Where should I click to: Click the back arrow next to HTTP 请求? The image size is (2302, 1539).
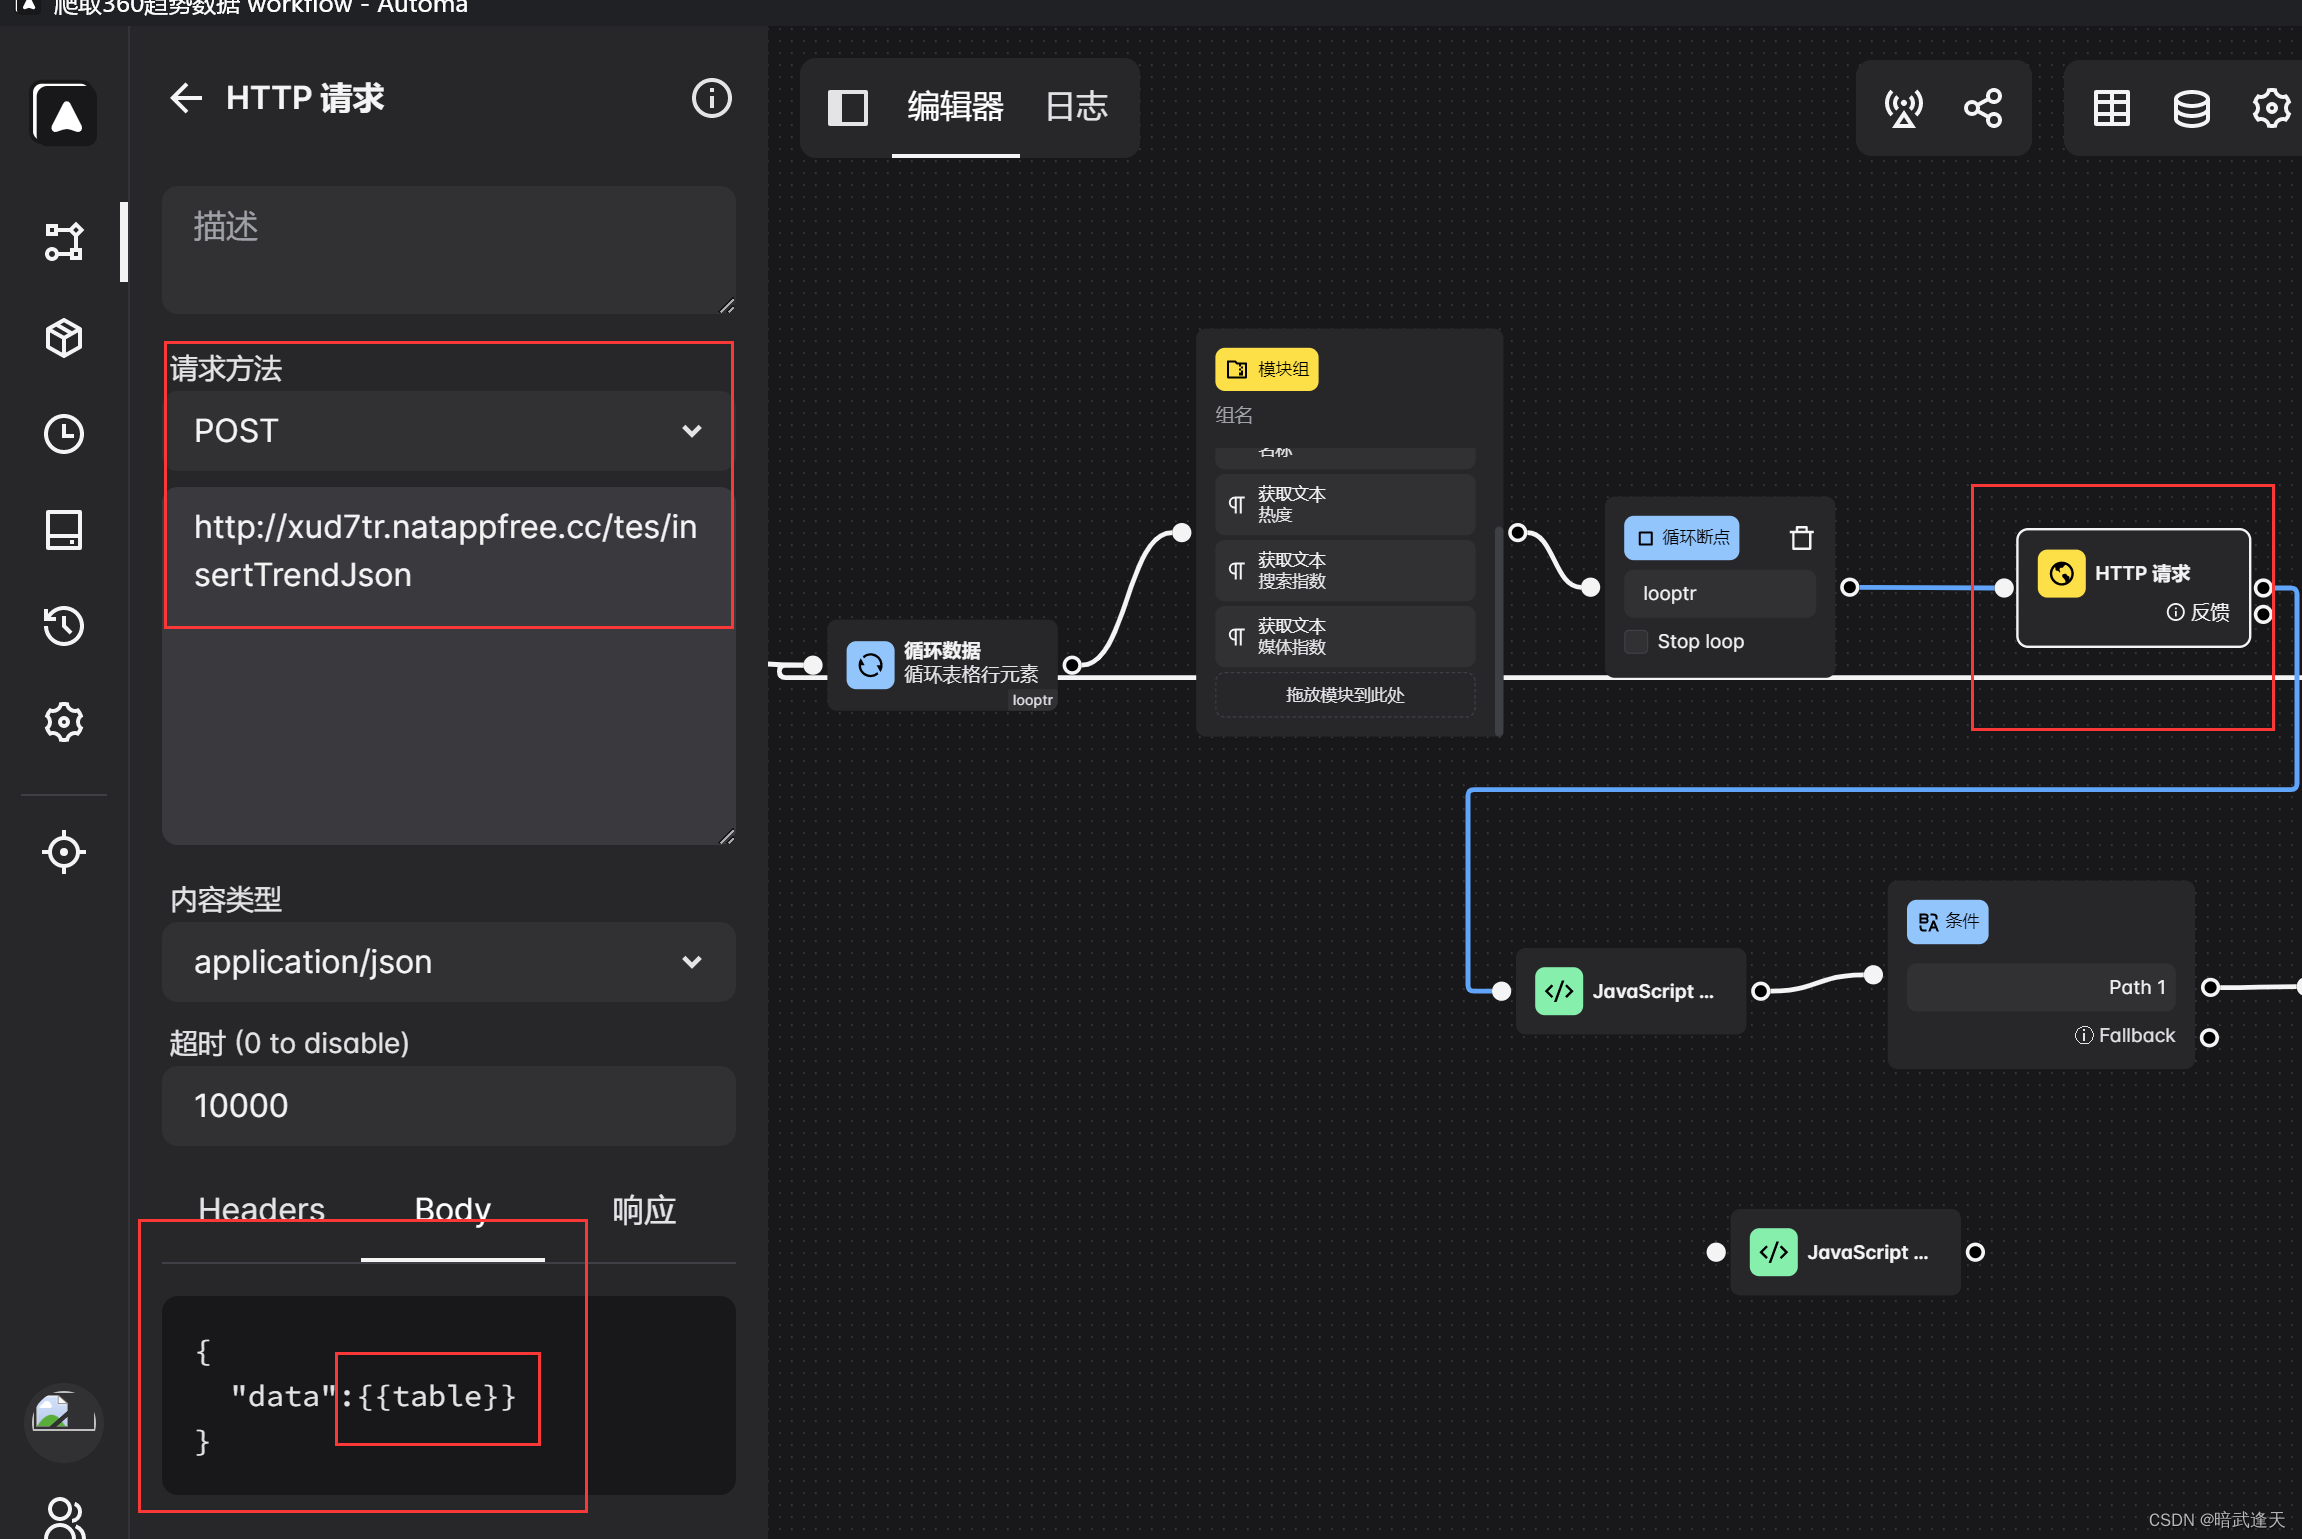pos(186,97)
